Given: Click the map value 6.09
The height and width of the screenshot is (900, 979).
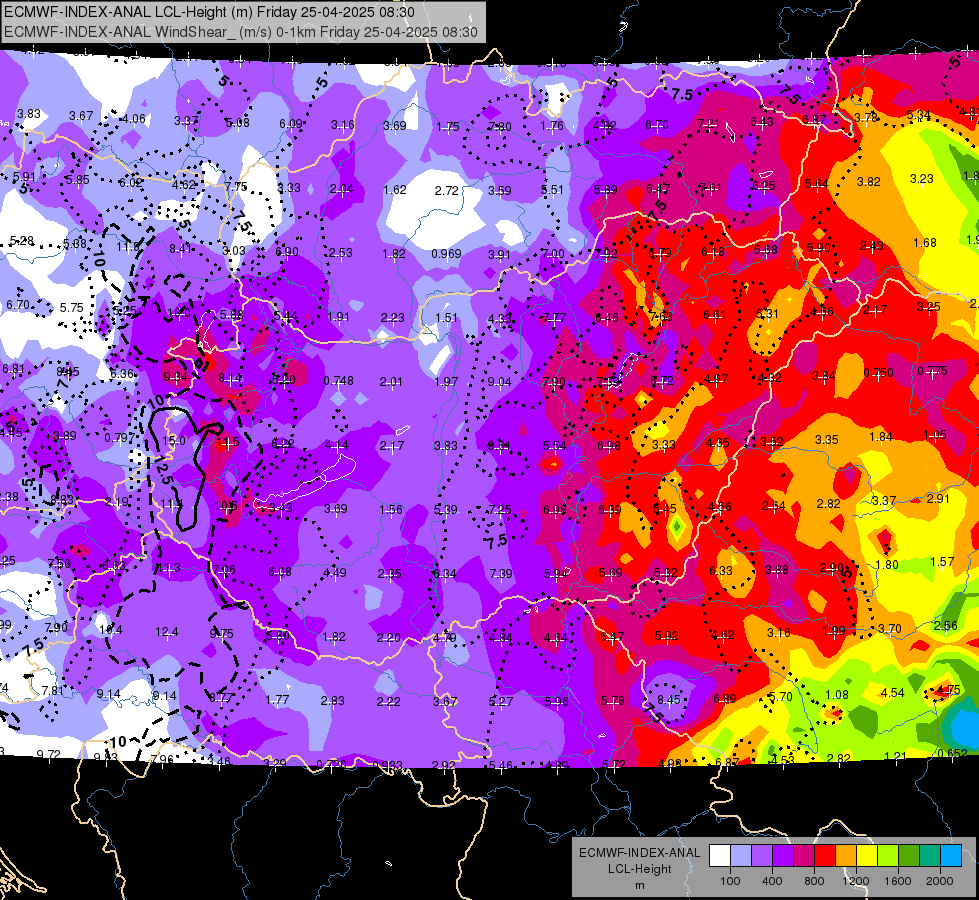Looking at the screenshot, I should pyautogui.click(x=291, y=124).
